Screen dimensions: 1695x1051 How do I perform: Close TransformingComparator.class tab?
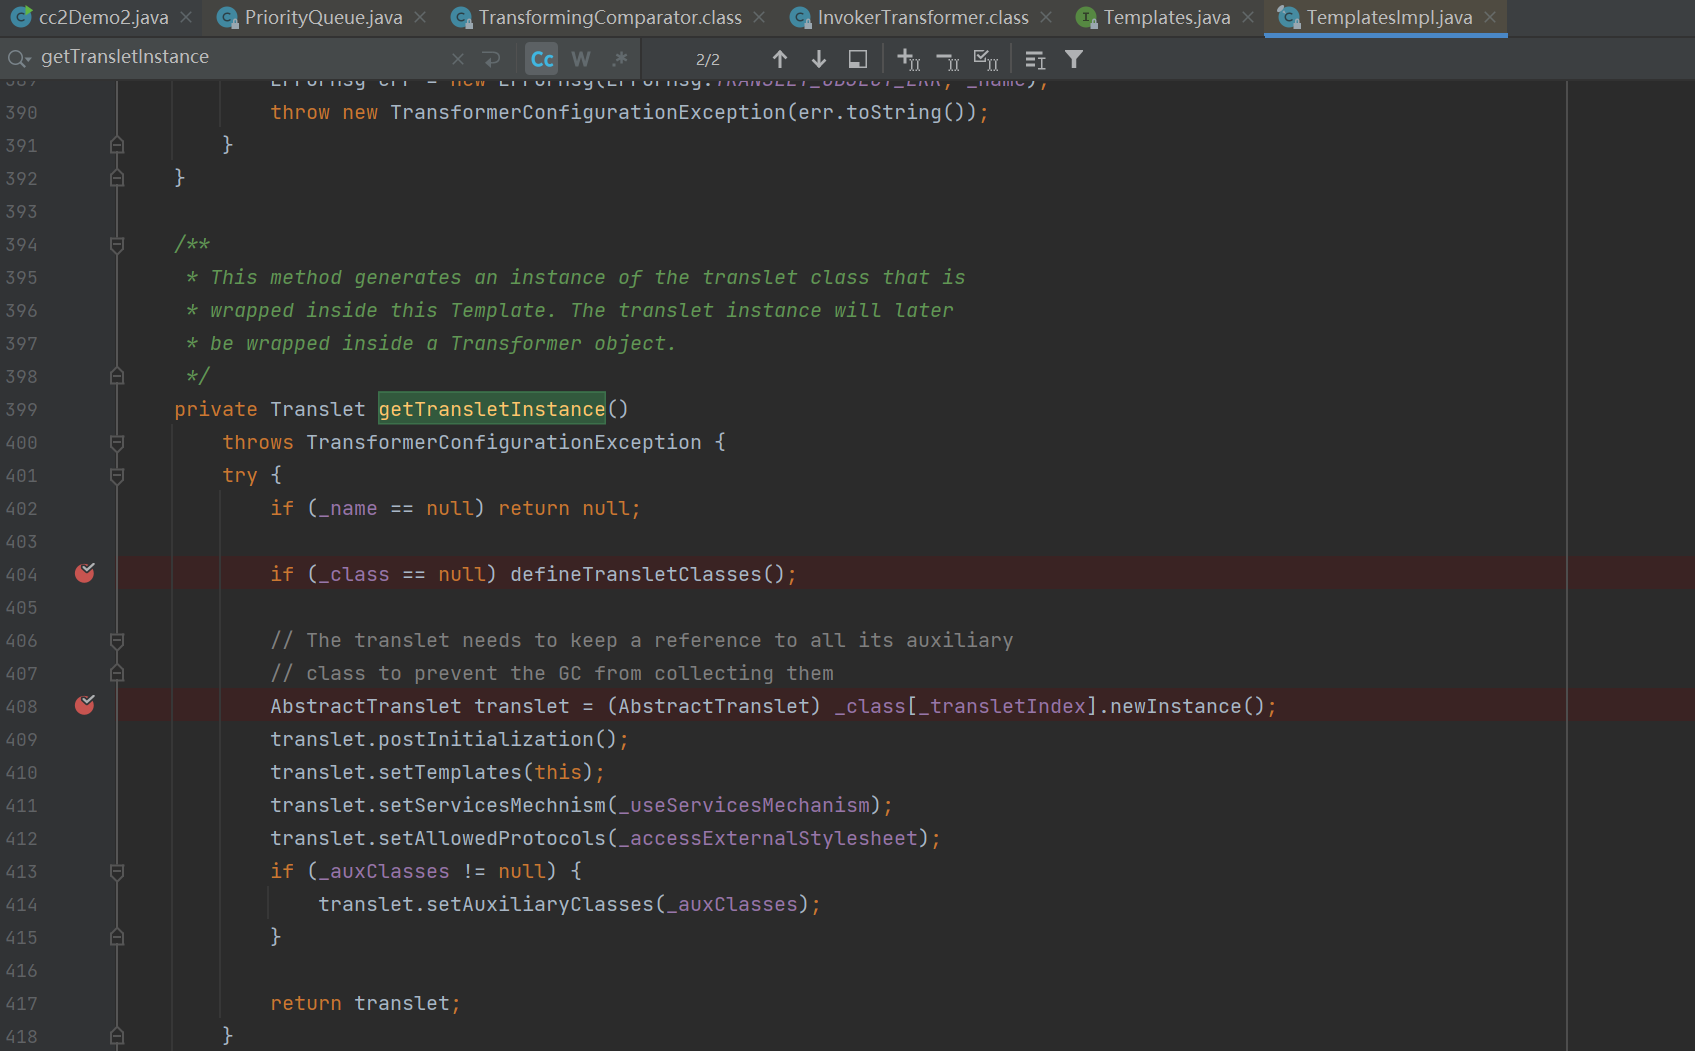pos(759,17)
